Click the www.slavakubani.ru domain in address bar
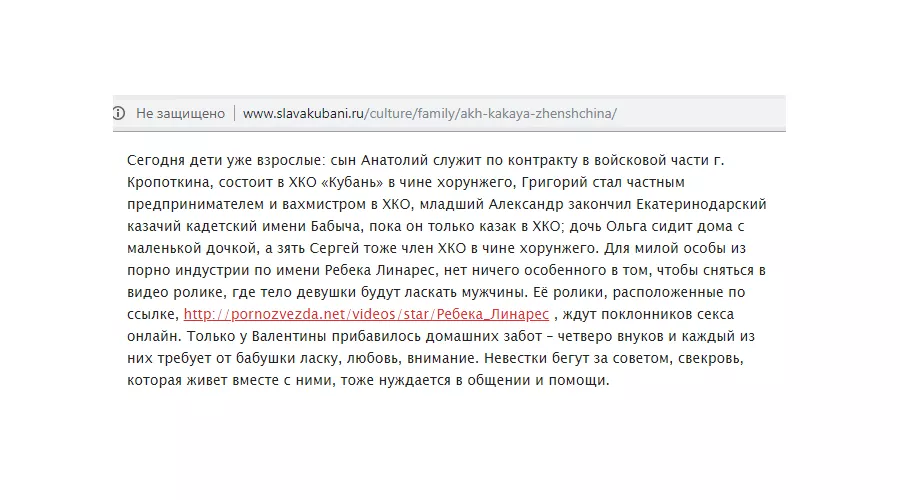This screenshot has width=900, height=500. 304,113
